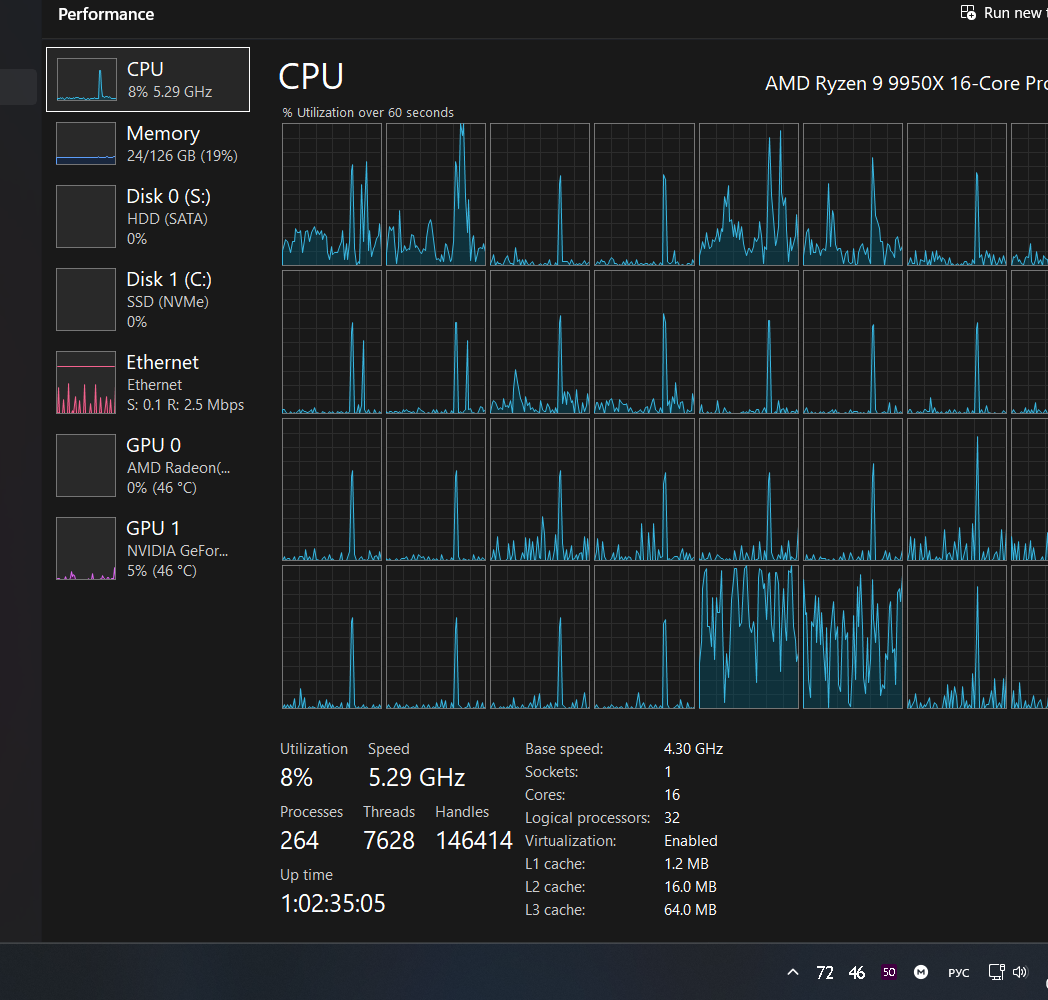Click the purple tray icon showing 50
This screenshot has height=1000, width=1048.
click(x=889, y=973)
